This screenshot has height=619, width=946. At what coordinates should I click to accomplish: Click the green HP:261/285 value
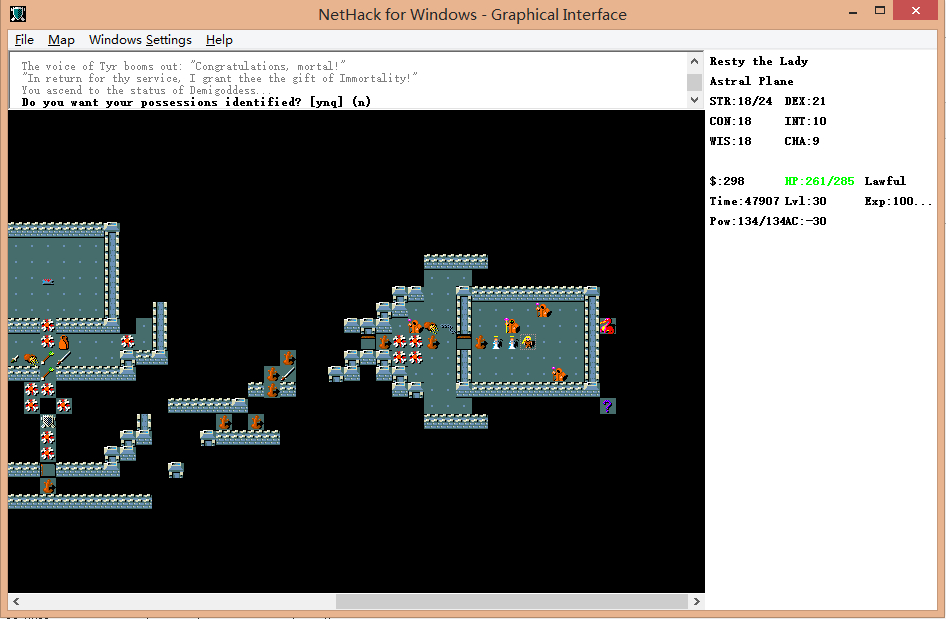[819, 181]
